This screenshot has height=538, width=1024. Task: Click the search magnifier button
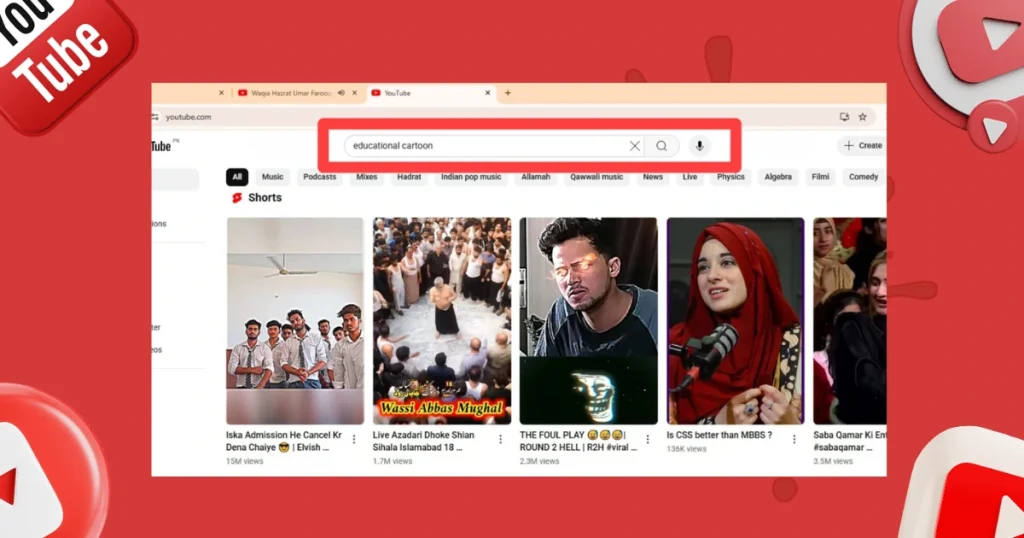click(661, 146)
